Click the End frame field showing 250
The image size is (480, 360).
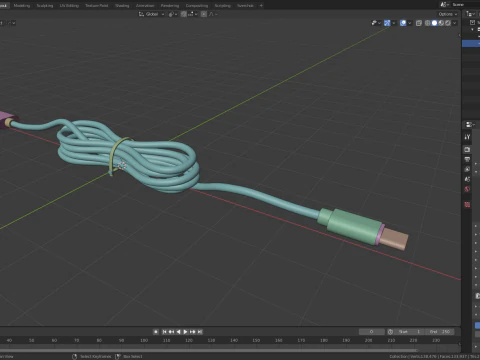click(x=440, y=332)
